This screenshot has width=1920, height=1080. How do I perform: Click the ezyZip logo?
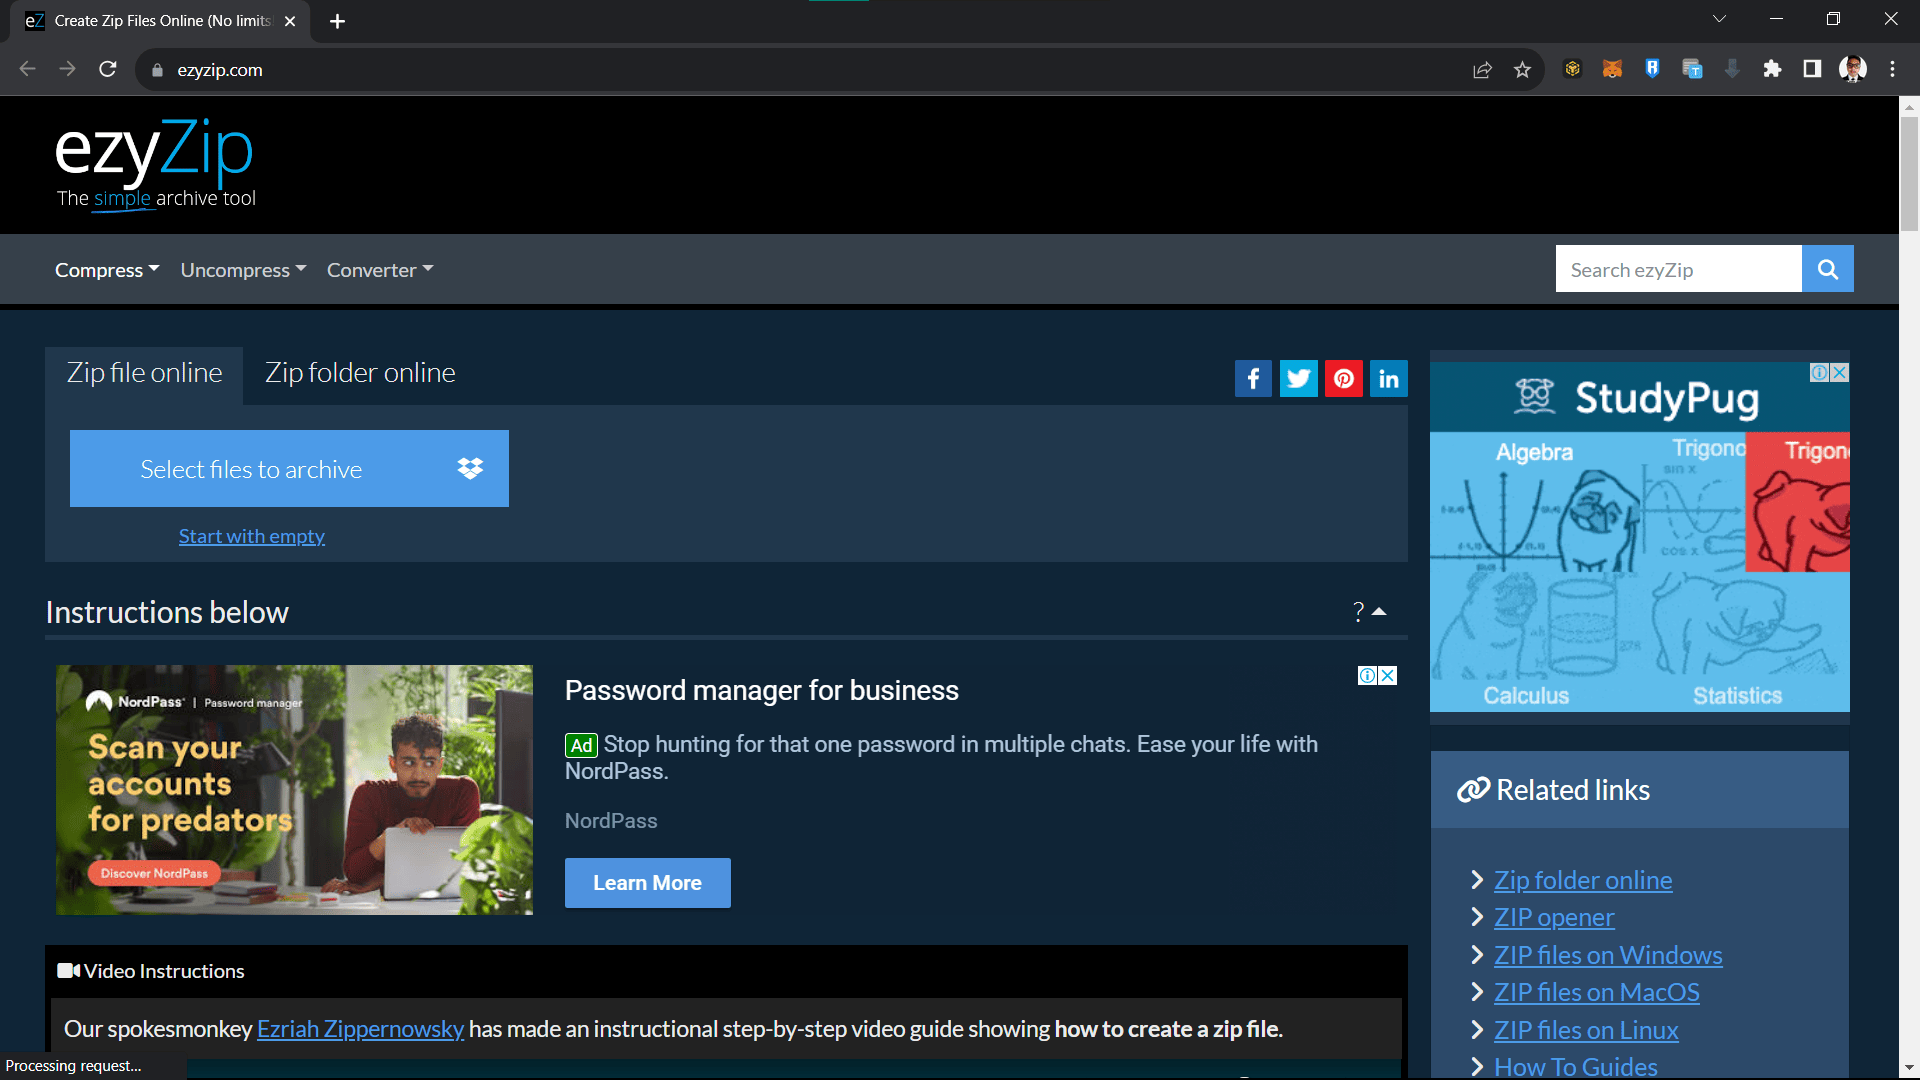154,152
